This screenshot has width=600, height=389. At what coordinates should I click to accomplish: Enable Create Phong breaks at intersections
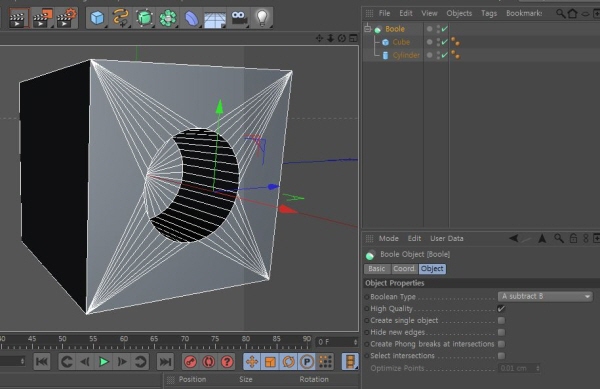pyautogui.click(x=501, y=344)
